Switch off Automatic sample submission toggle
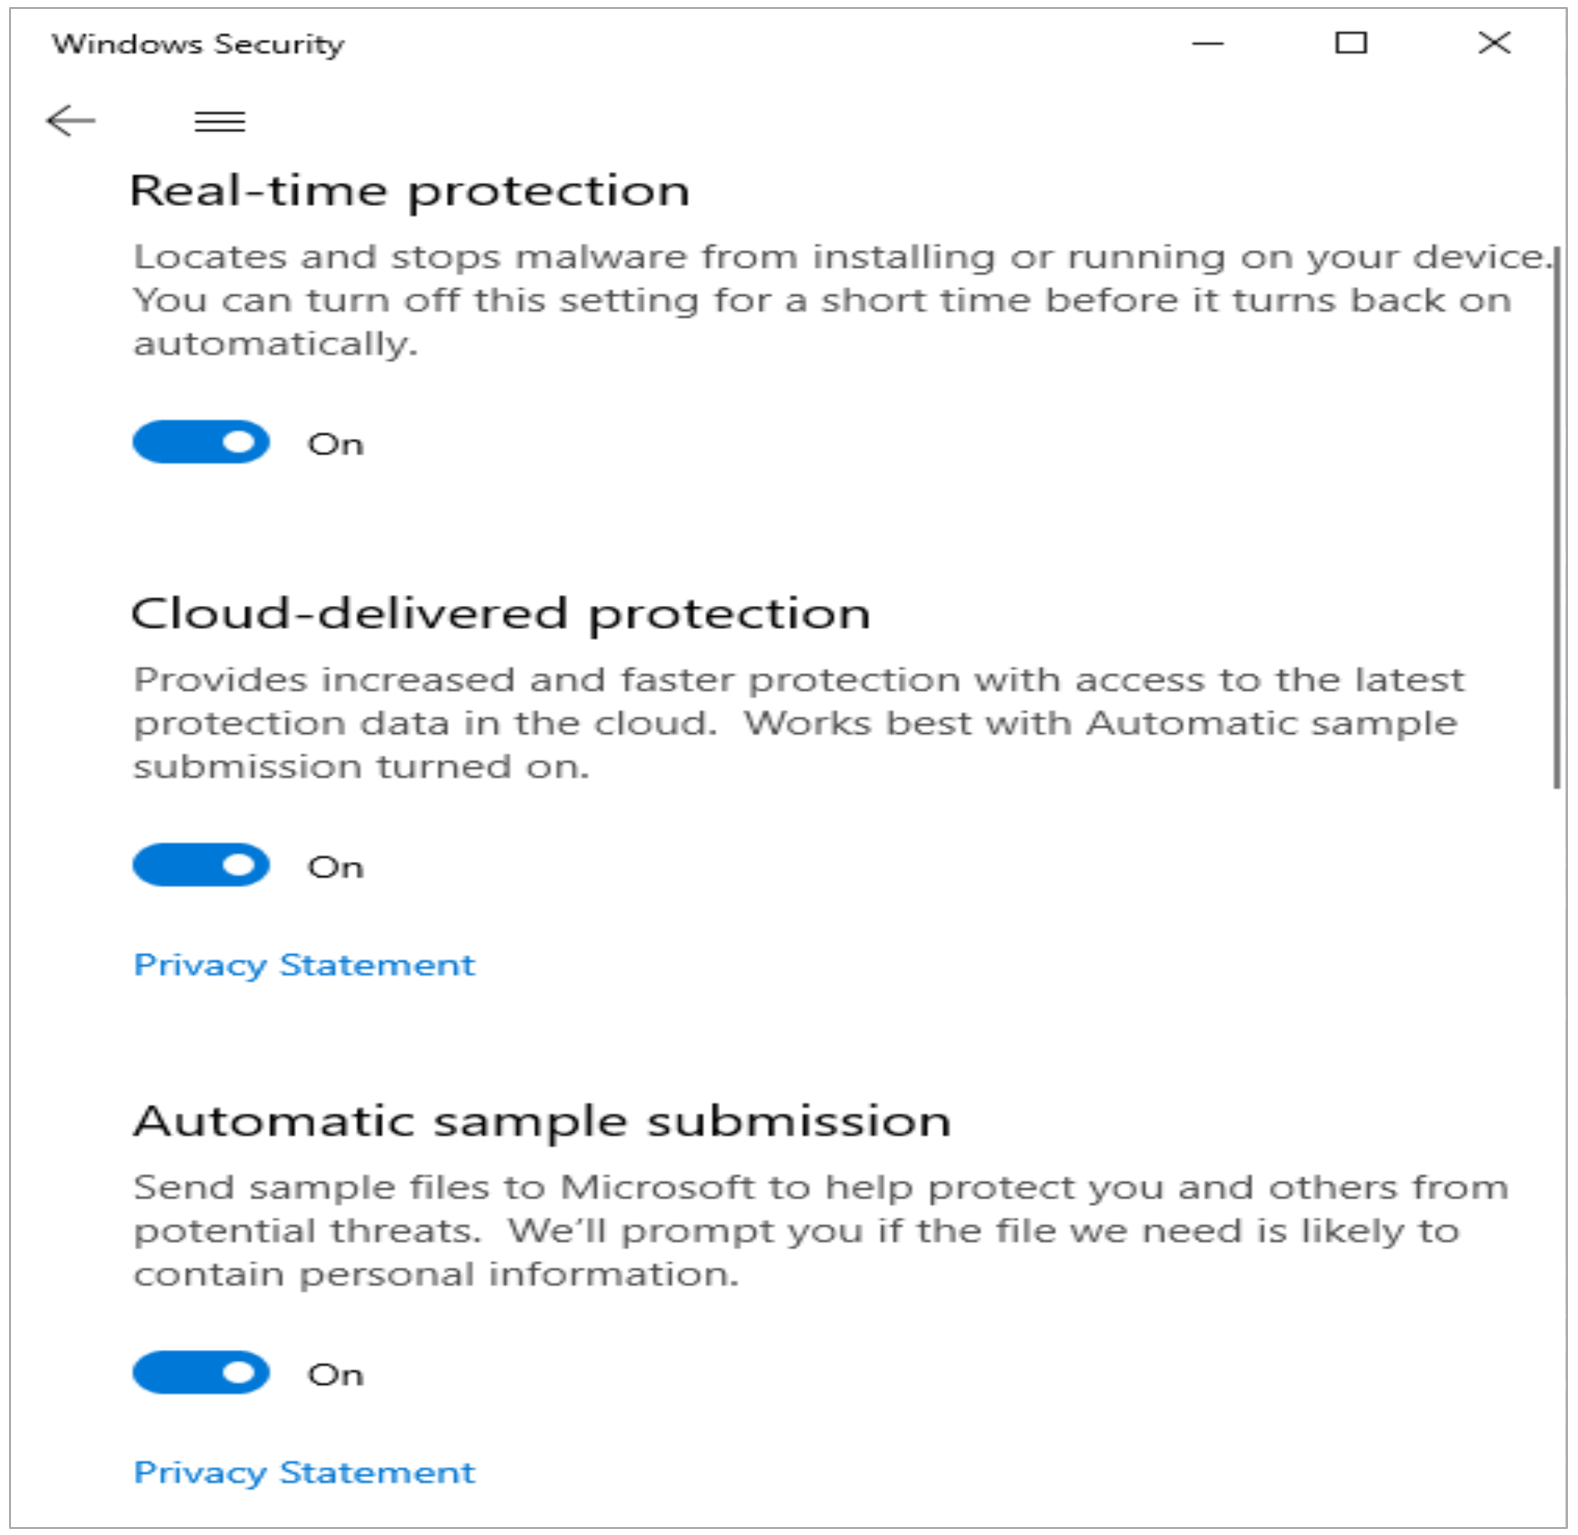 (201, 1373)
